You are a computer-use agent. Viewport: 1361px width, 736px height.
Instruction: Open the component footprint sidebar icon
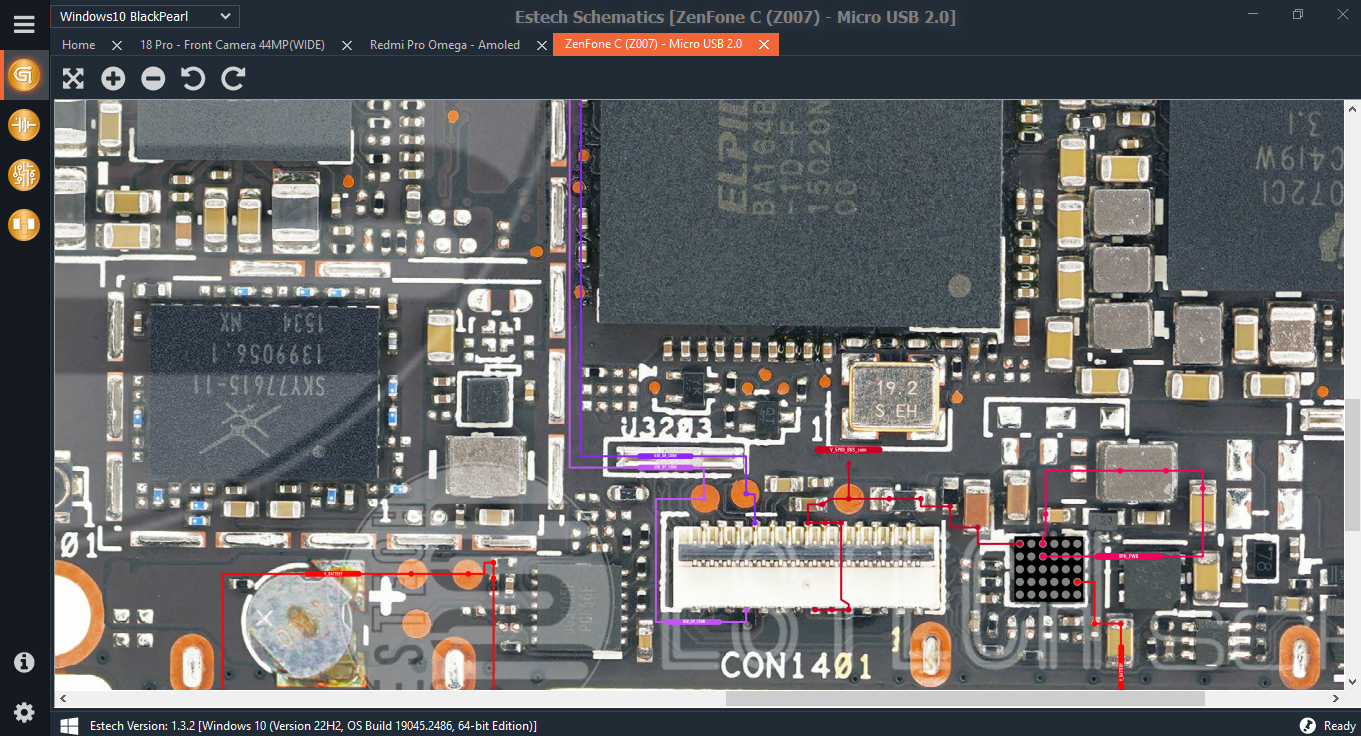click(x=24, y=225)
